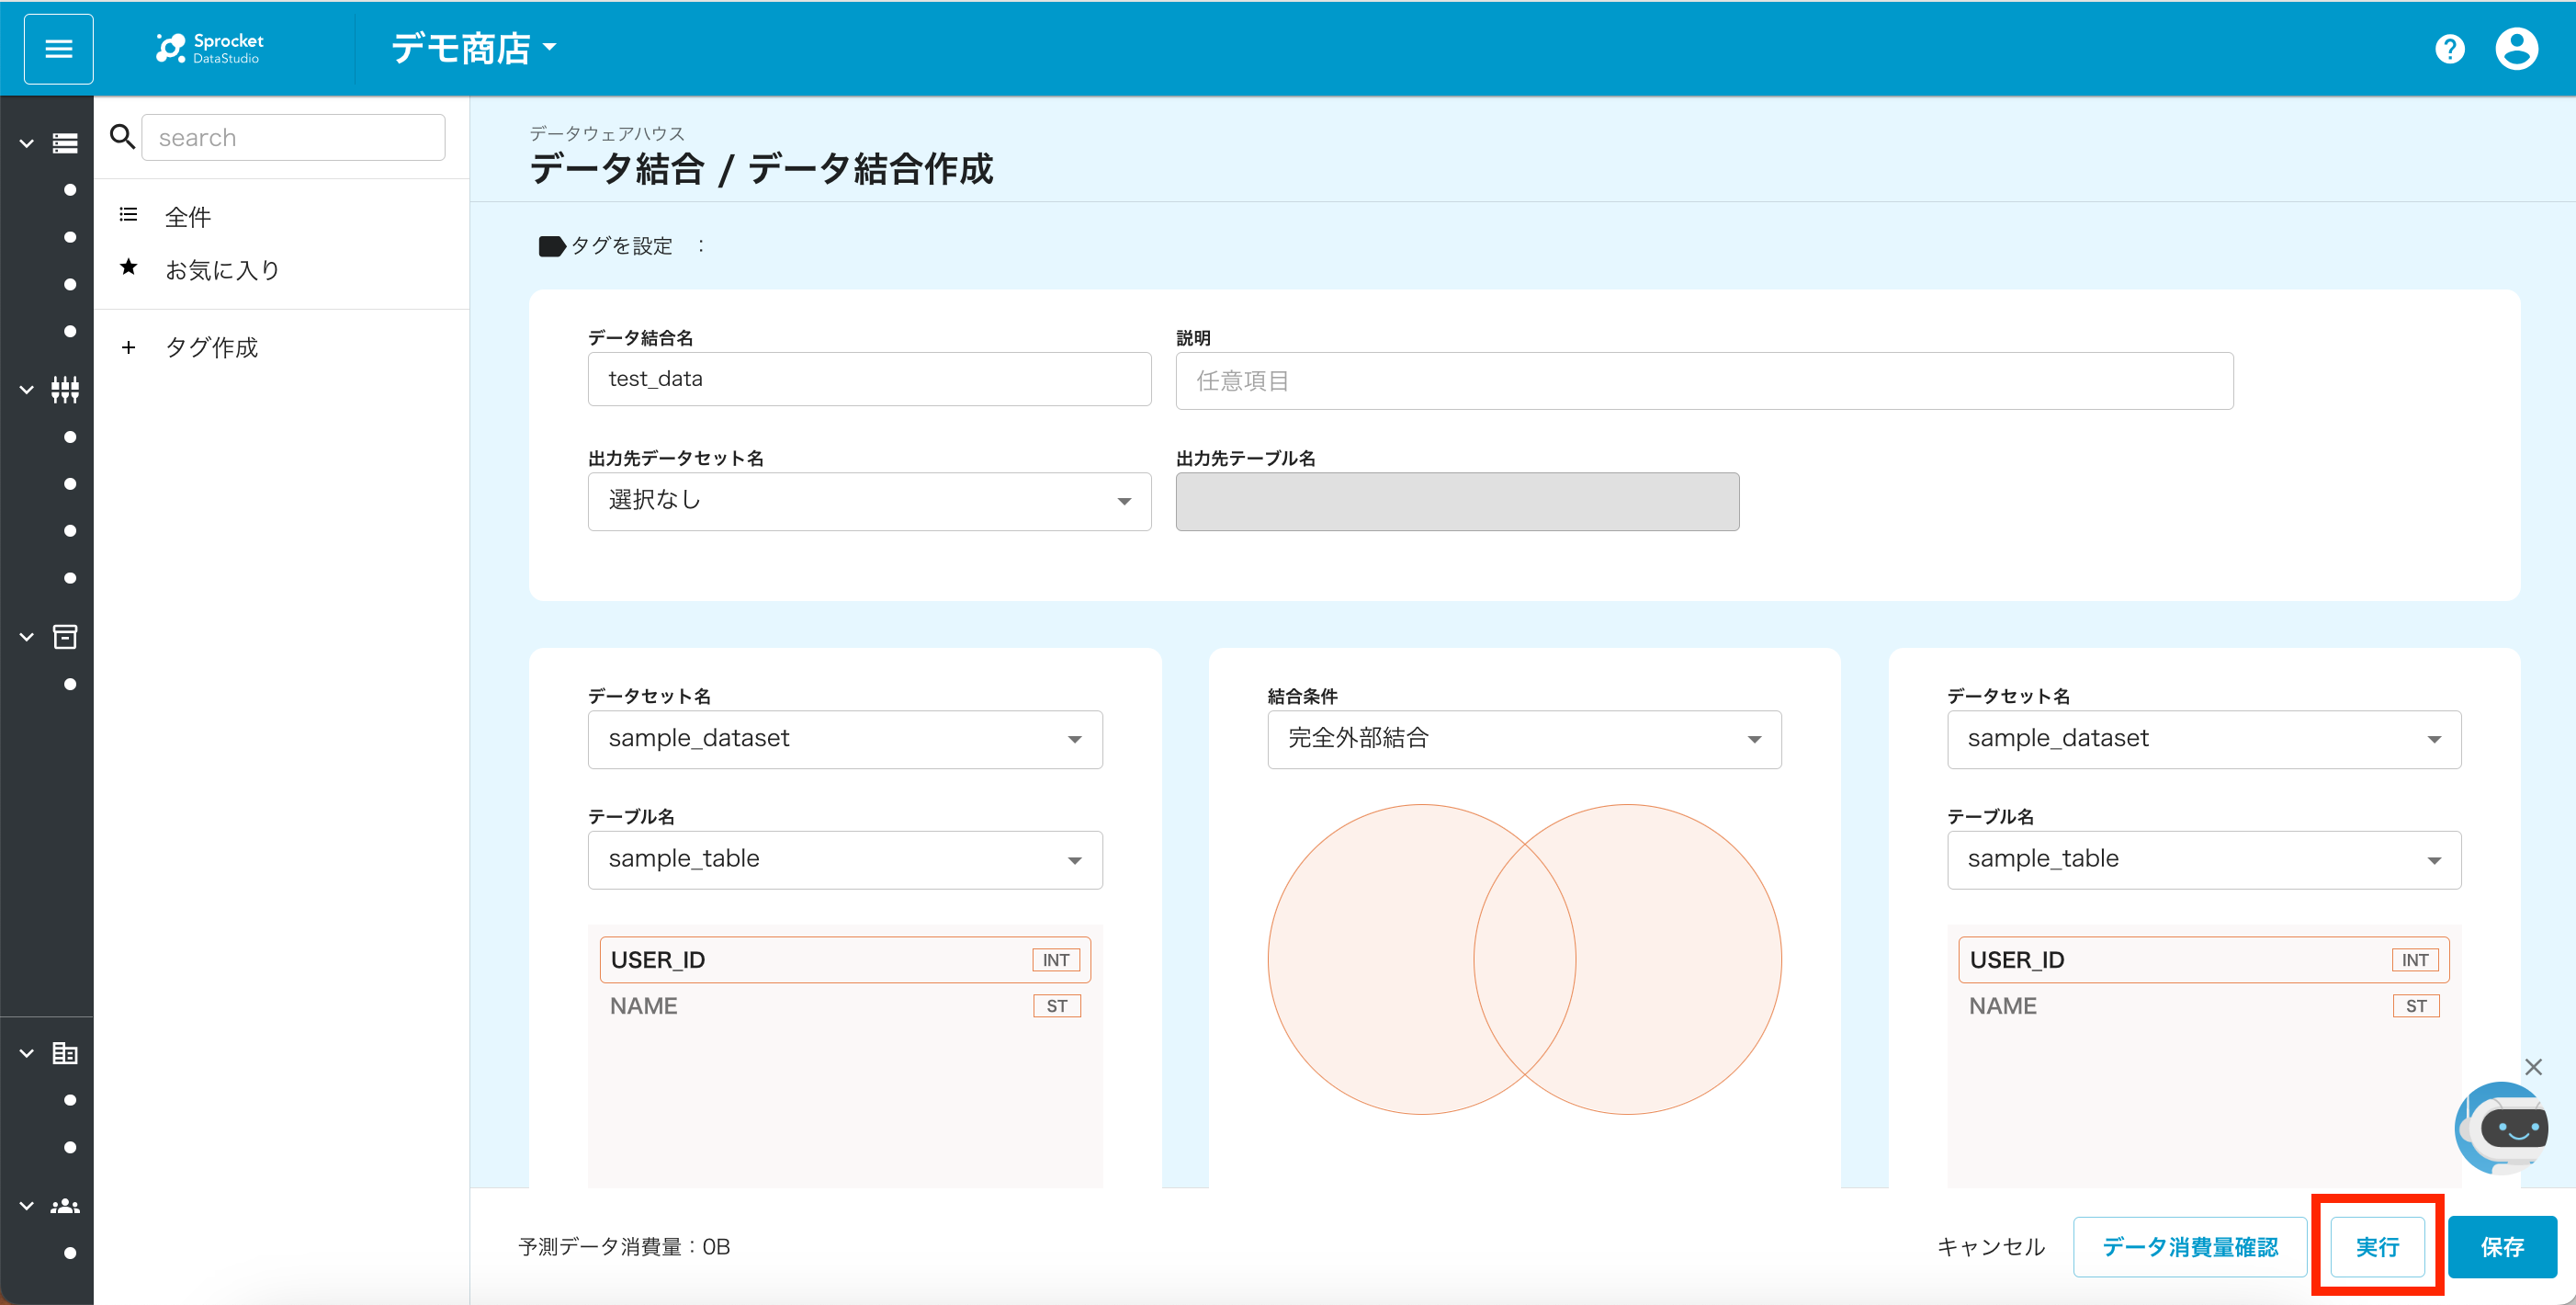Focus the search input field
This screenshot has width=2576, height=1305.
coord(293,137)
